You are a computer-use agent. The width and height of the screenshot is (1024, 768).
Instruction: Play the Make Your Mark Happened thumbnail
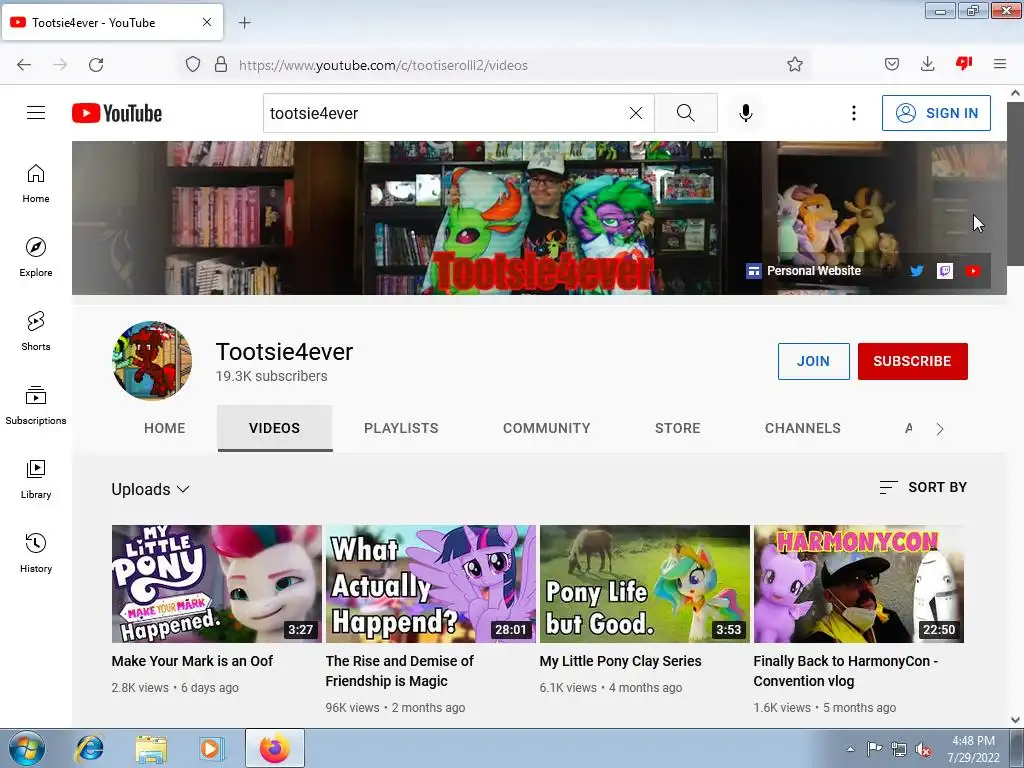point(217,584)
